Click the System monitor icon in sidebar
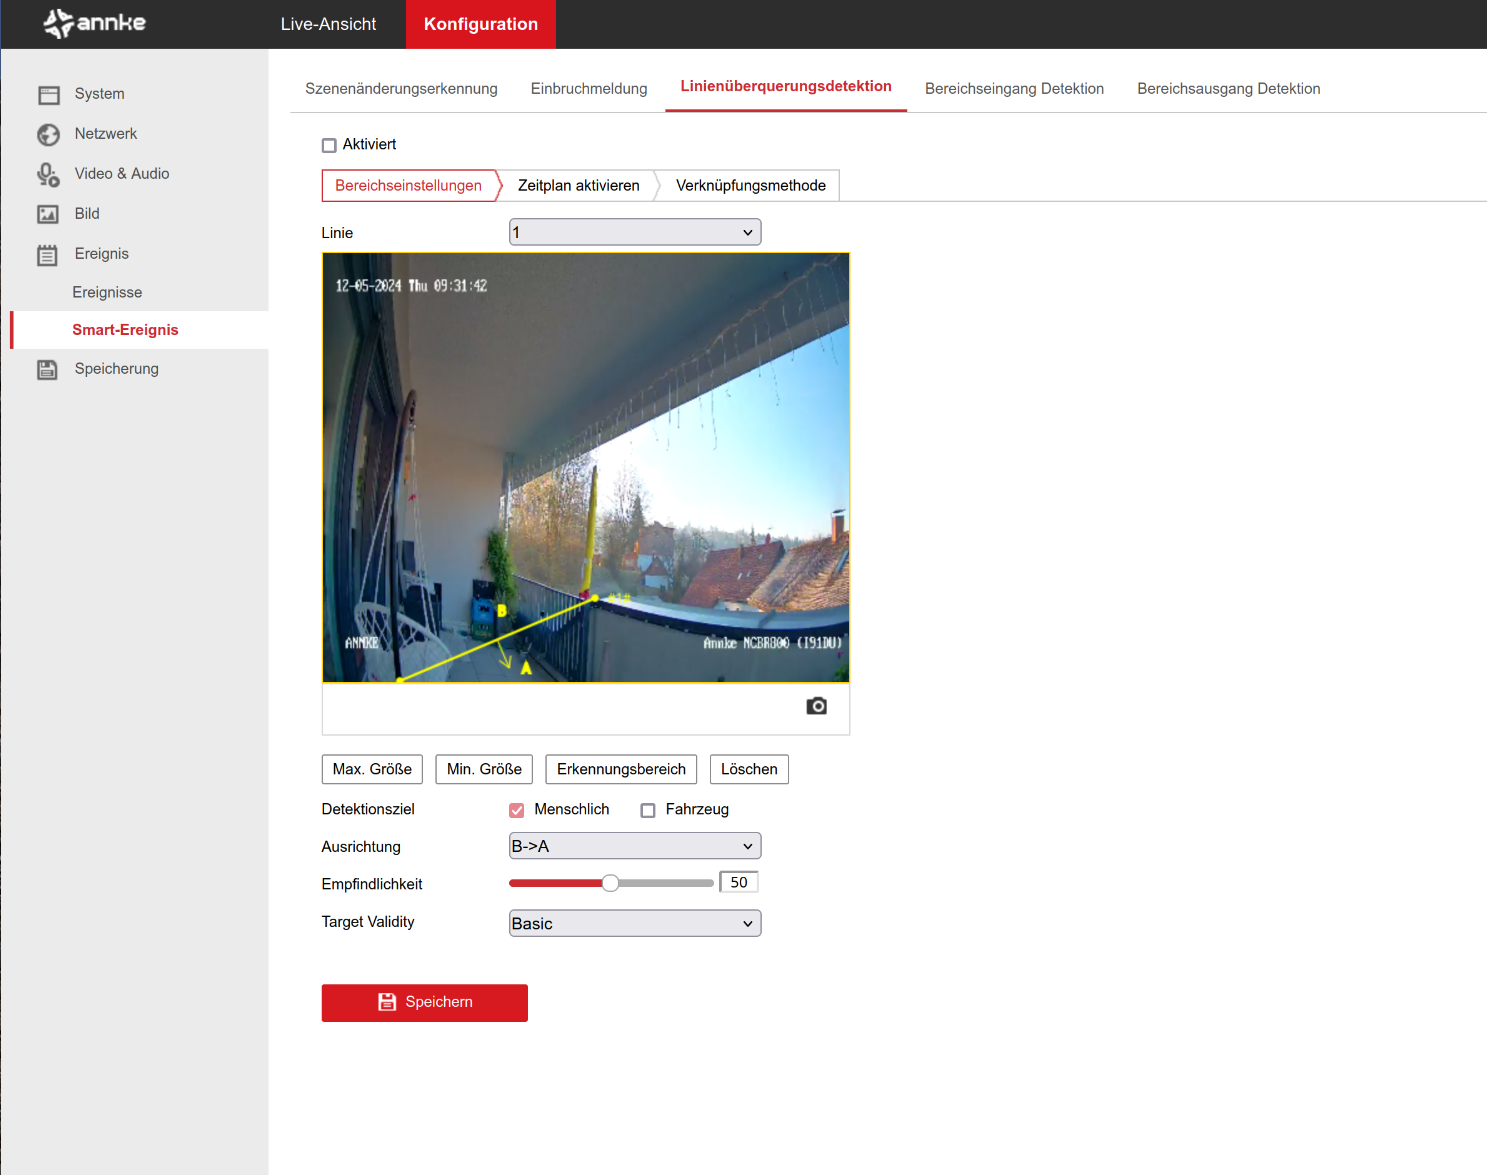This screenshot has height=1175, width=1487. click(48, 95)
